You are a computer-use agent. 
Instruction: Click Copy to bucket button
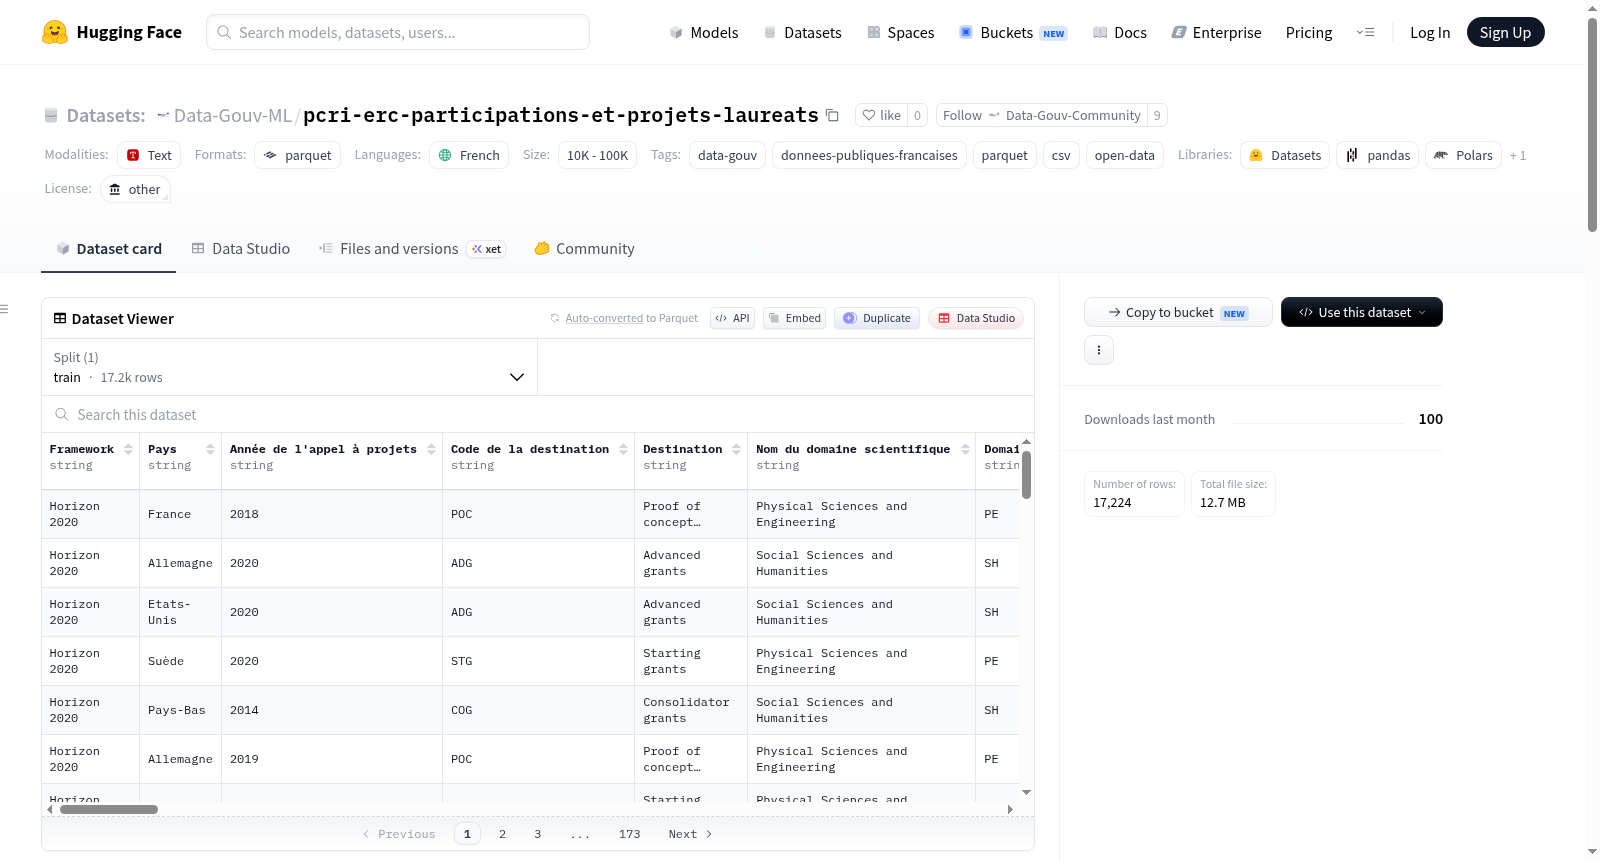[x=1178, y=312]
